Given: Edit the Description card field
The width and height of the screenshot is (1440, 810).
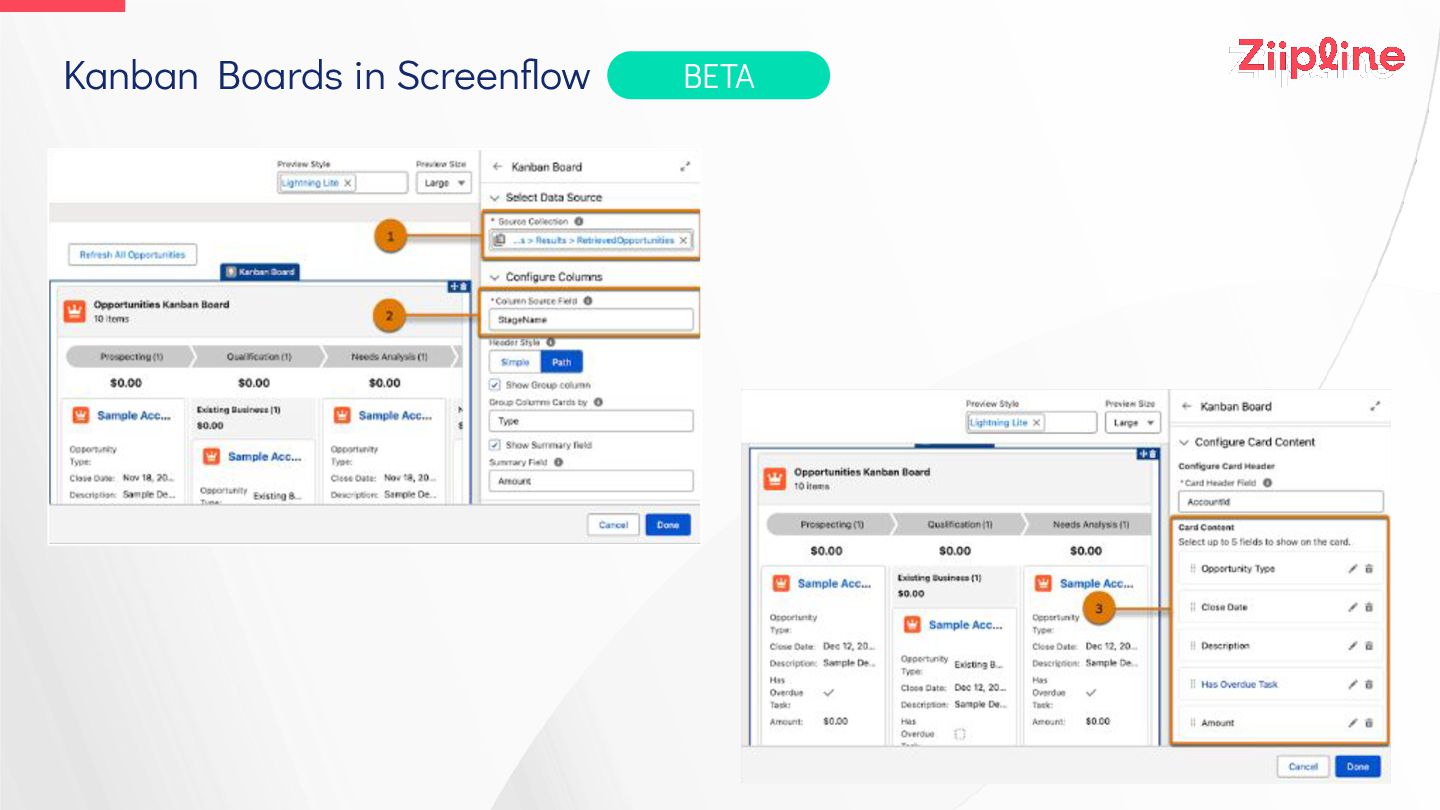Looking at the screenshot, I should pyautogui.click(x=1353, y=646).
